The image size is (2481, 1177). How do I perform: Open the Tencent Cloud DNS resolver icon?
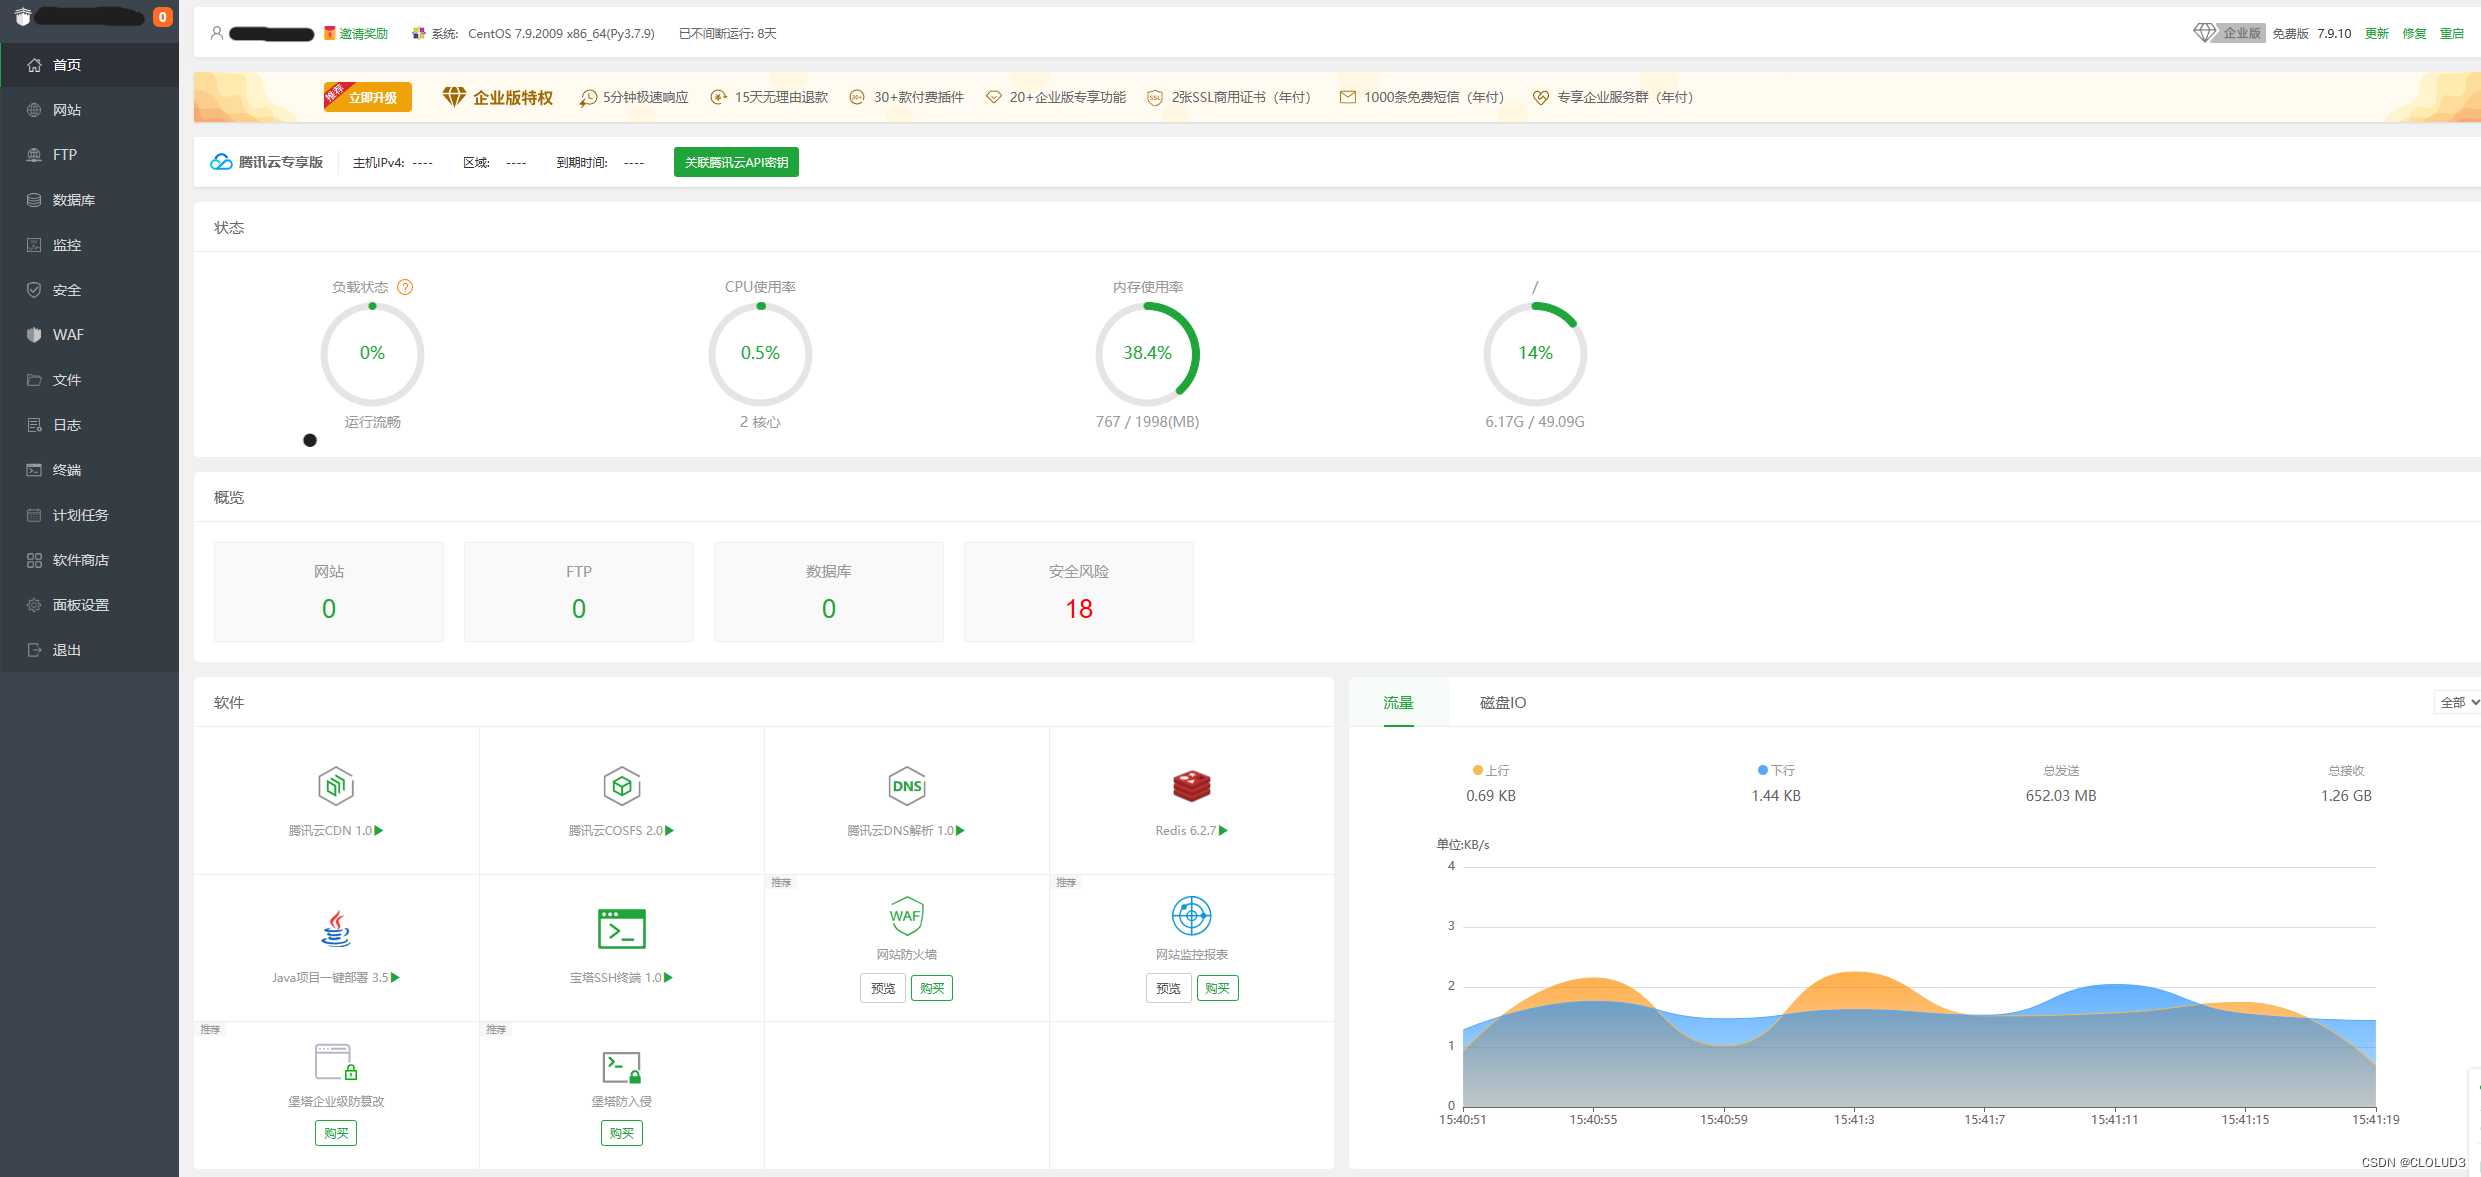(906, 786)
